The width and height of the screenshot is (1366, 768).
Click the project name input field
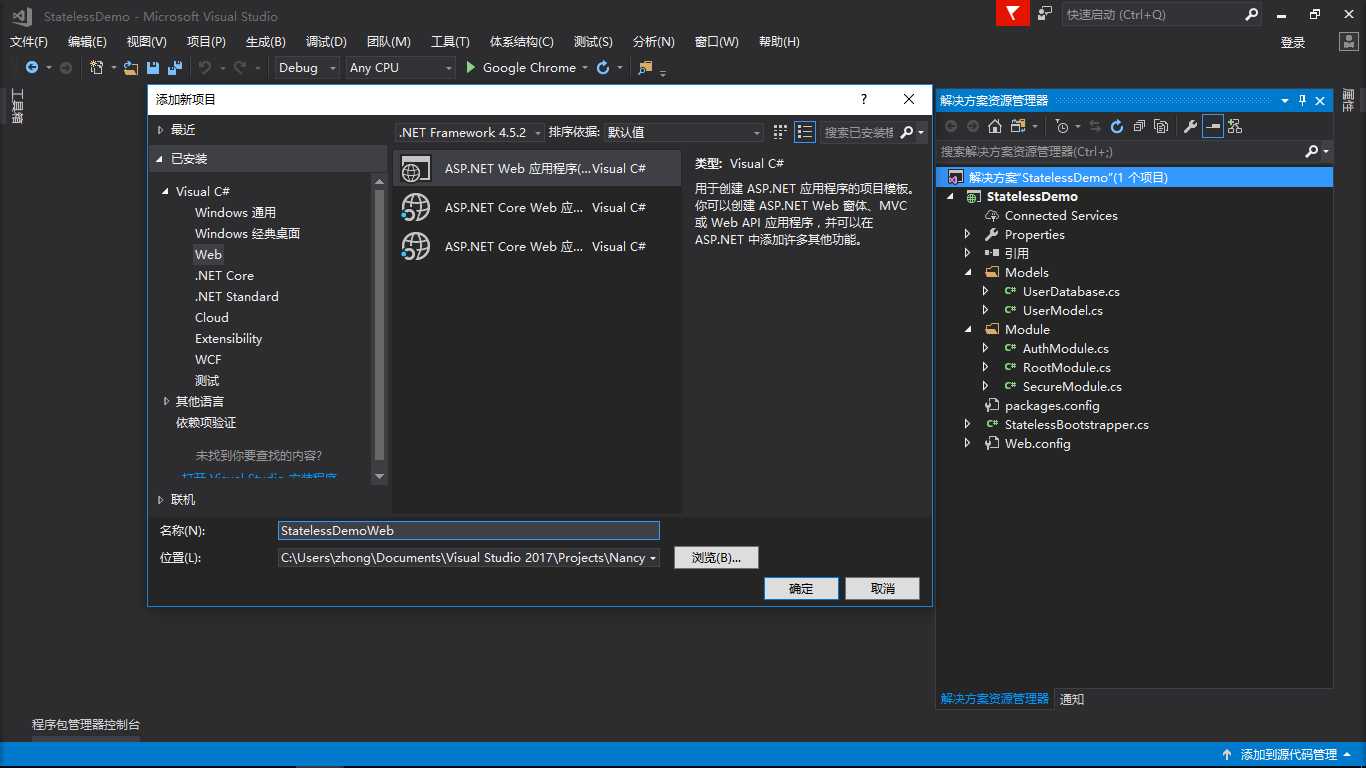point(469,531)
